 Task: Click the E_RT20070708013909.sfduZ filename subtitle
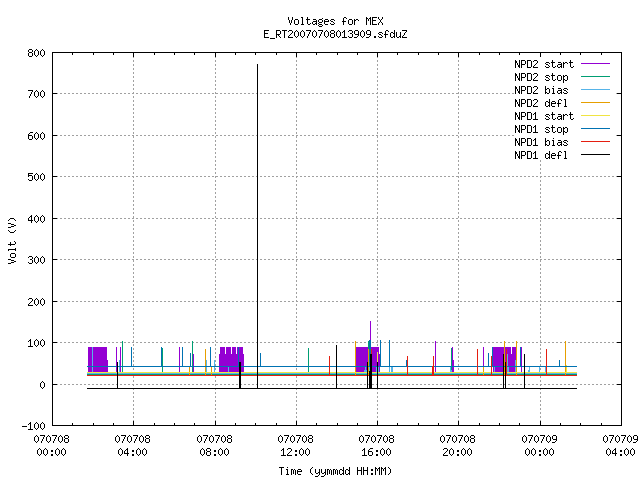[x=335, y=34]
